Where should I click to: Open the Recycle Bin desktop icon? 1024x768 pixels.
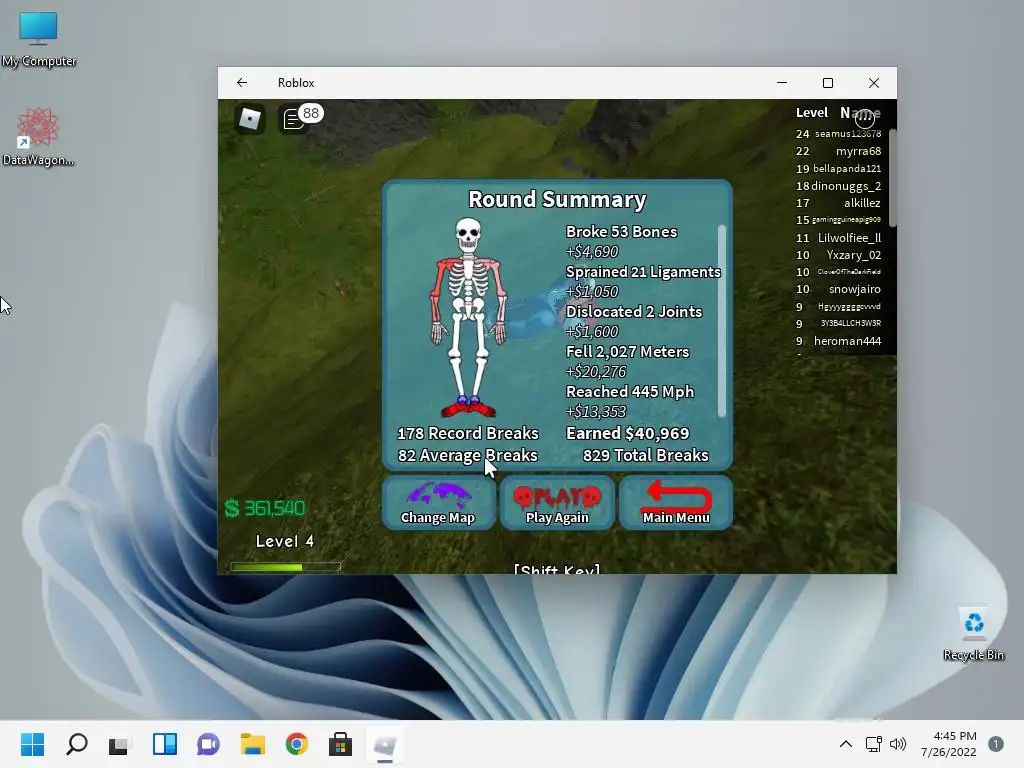(x=973, y=634)
